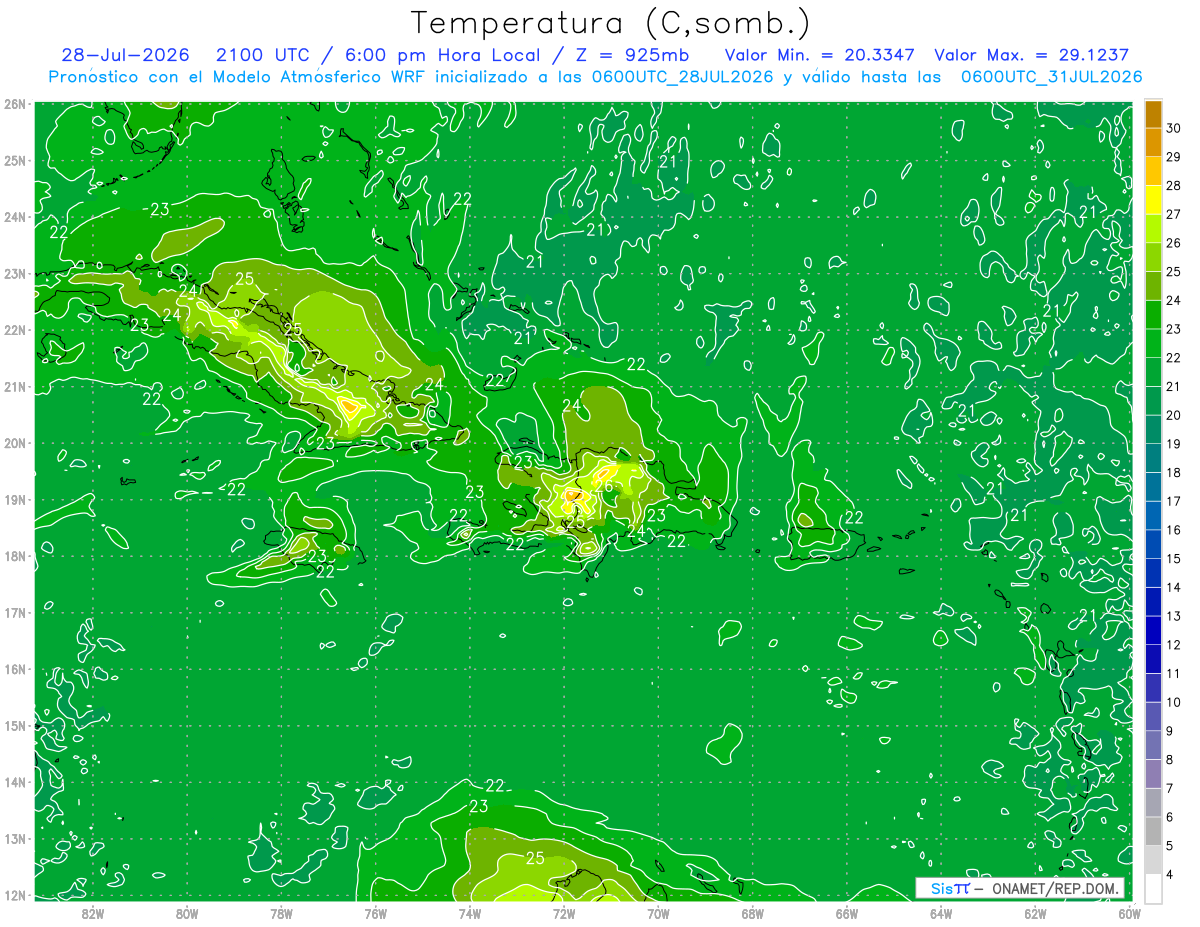Click the '25N' latitude label
This screenshot has height=927, width=1200.
(15, 161)
